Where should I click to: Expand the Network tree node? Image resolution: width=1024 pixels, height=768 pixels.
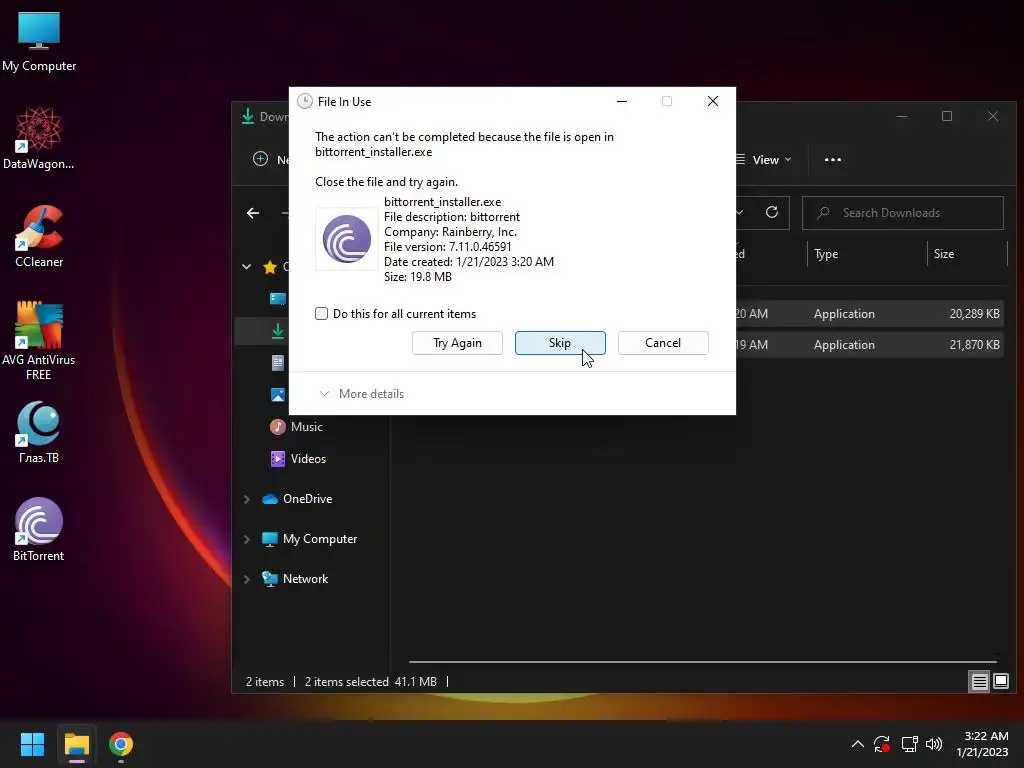247,579
